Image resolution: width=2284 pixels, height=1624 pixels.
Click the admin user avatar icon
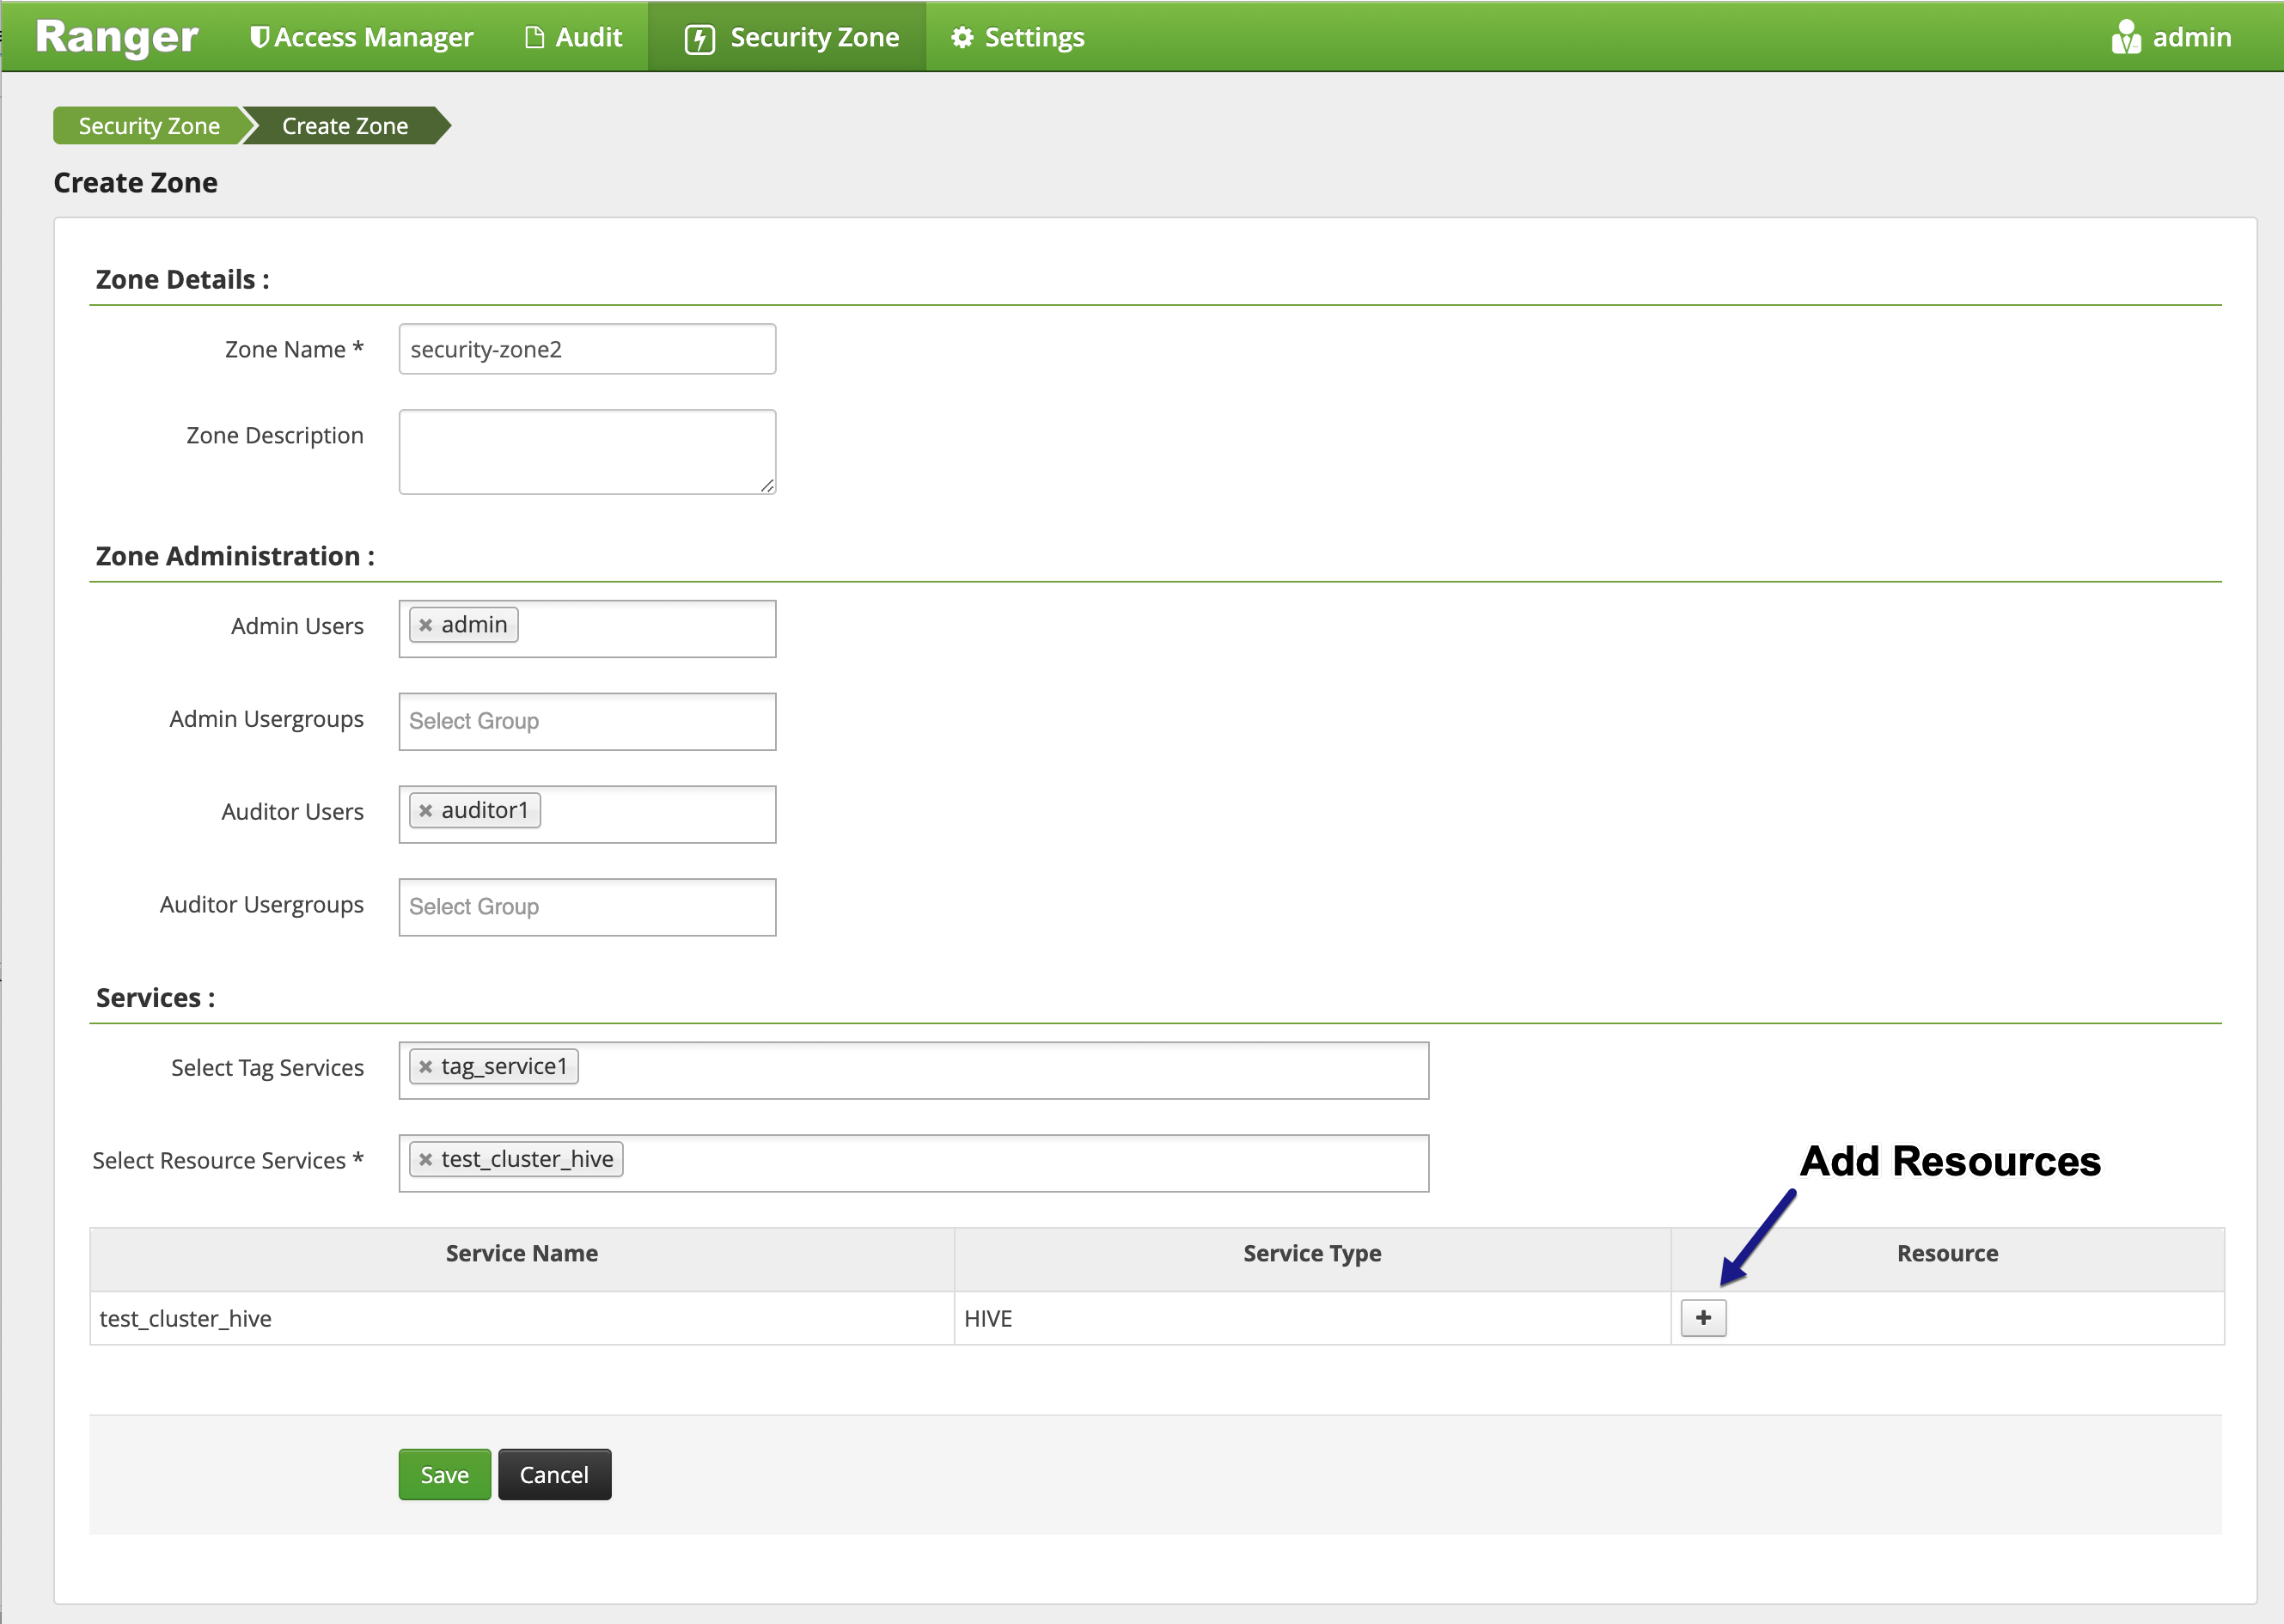tap(2125, 37)
